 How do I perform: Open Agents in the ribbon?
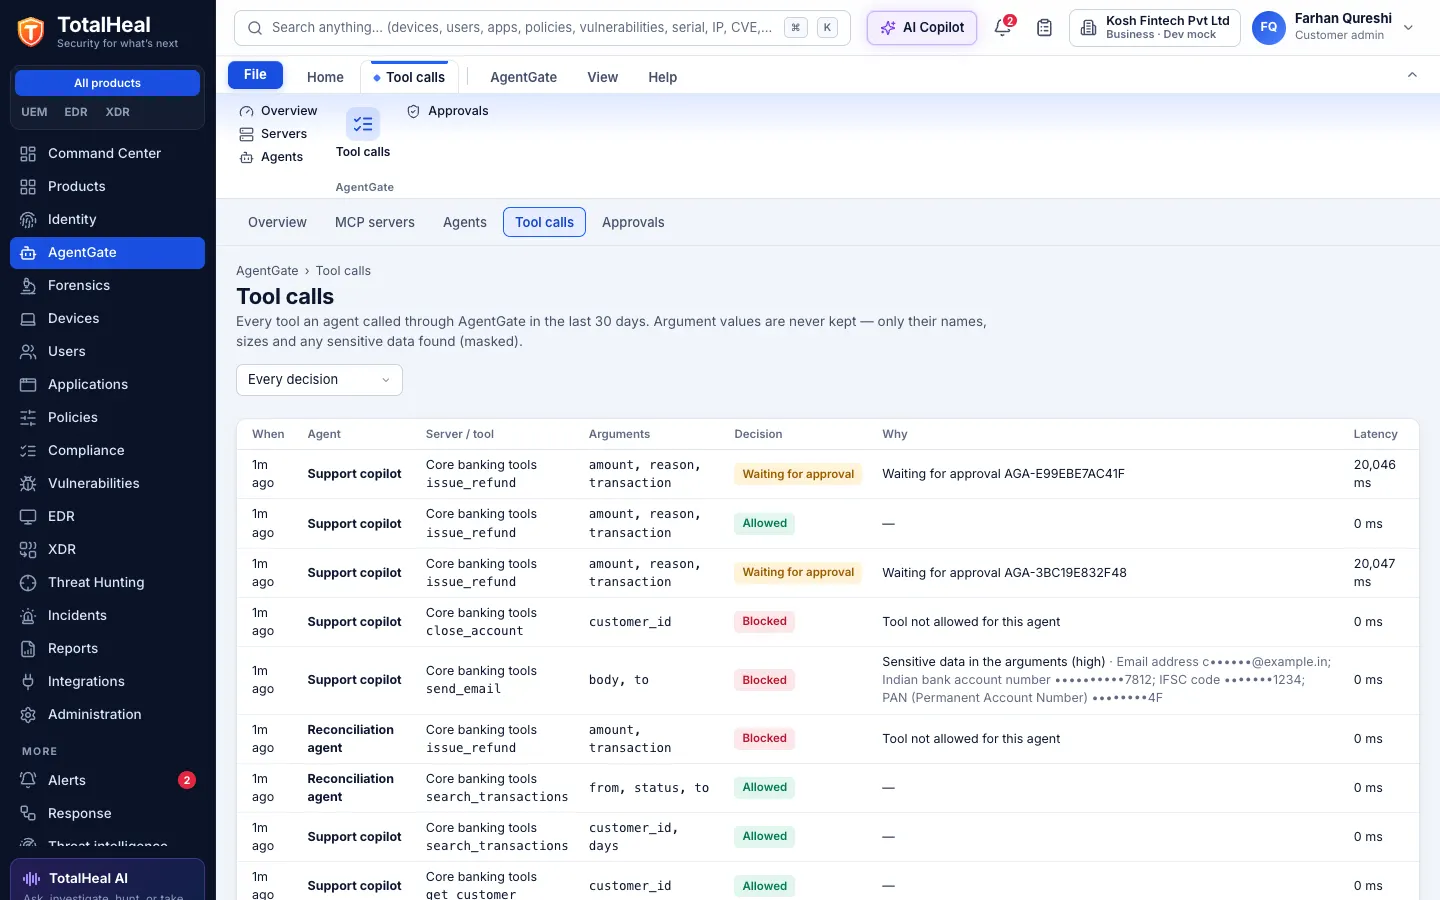(x=271, y=157)
